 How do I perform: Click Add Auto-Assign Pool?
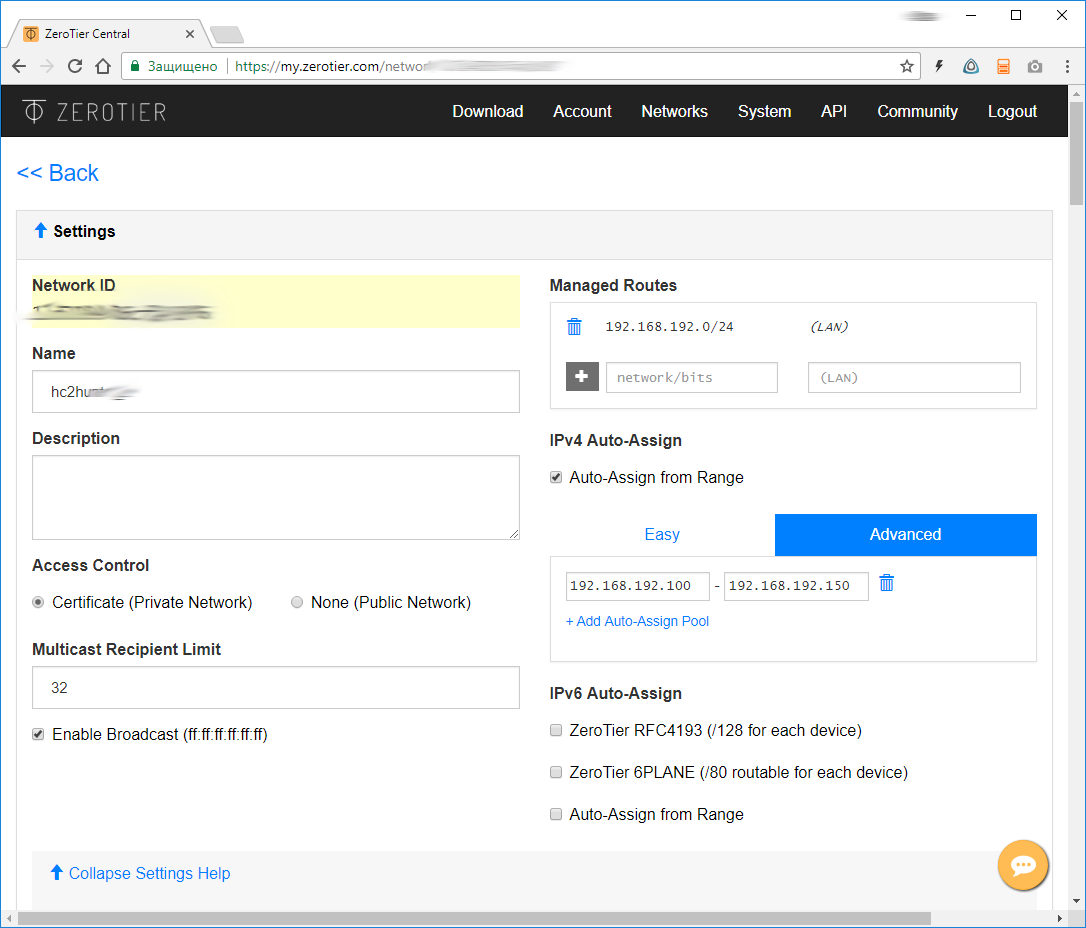pos(637,621)
